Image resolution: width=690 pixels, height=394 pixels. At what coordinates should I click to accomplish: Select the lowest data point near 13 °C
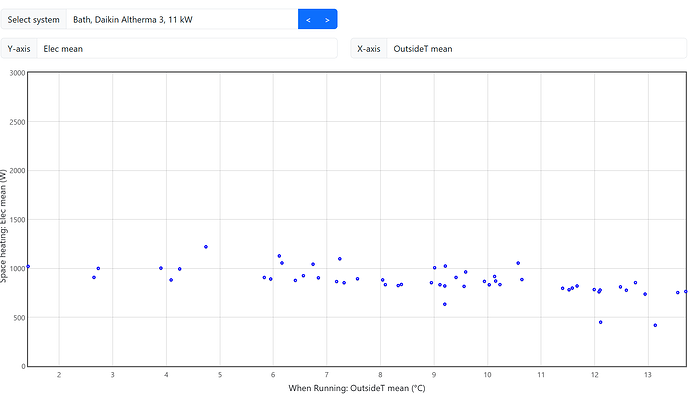pos(655,325)
